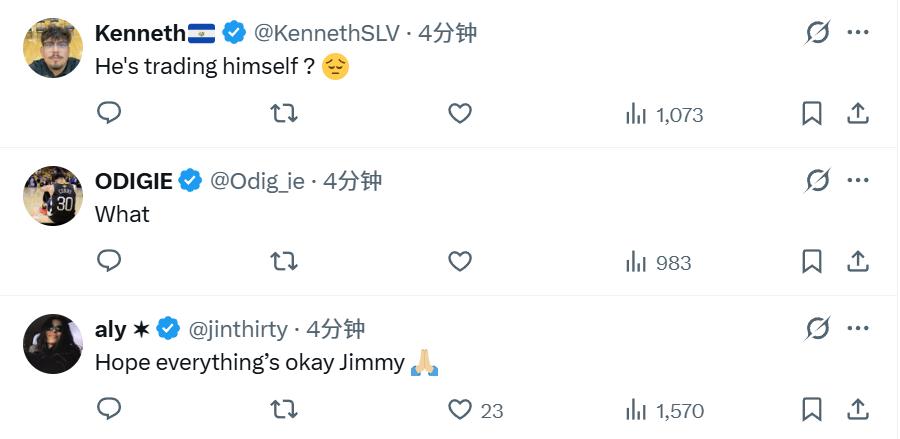Screen dimensions: 900x439
Task: Share Kenneth's tweet
Action: click(x=858, y=114)
